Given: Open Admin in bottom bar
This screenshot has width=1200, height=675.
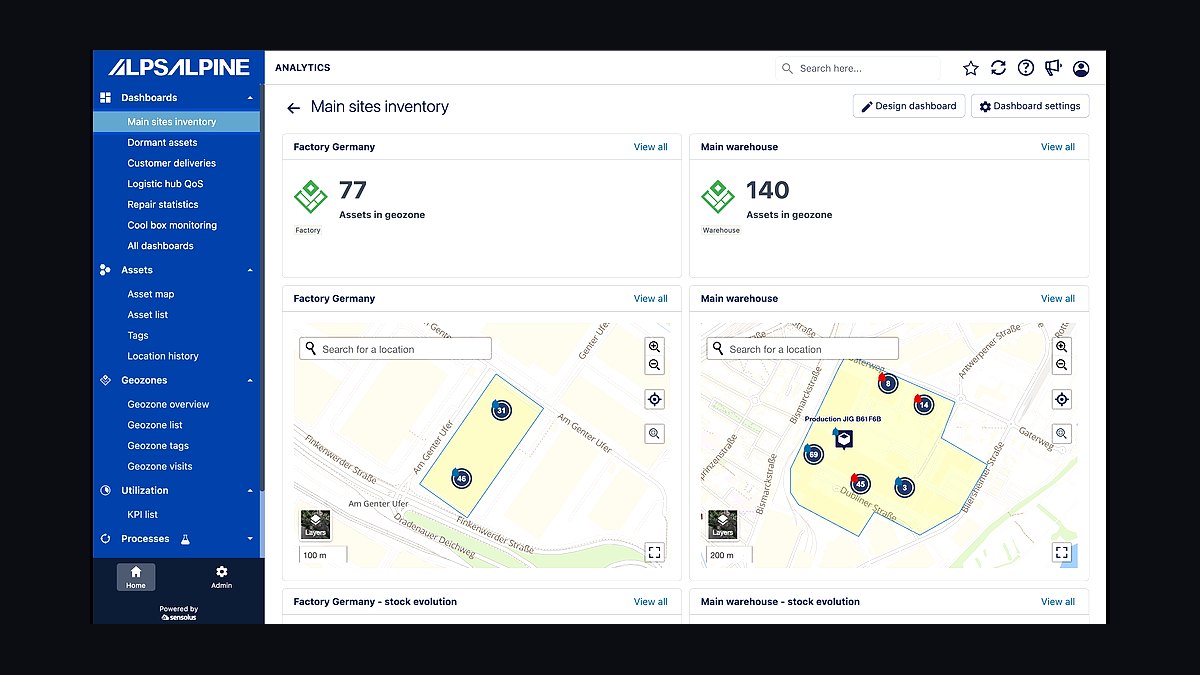Looking at the screenshot, I should pyautogui.click(x=221, y=577).
